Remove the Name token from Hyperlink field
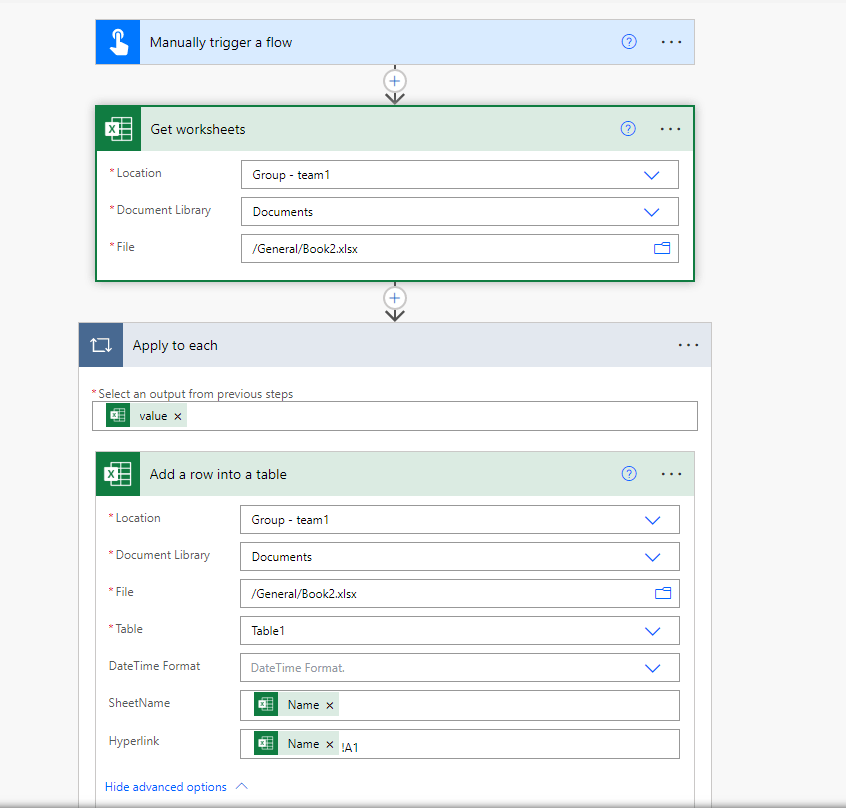The image size is (846, 808). tap(330, 744)
